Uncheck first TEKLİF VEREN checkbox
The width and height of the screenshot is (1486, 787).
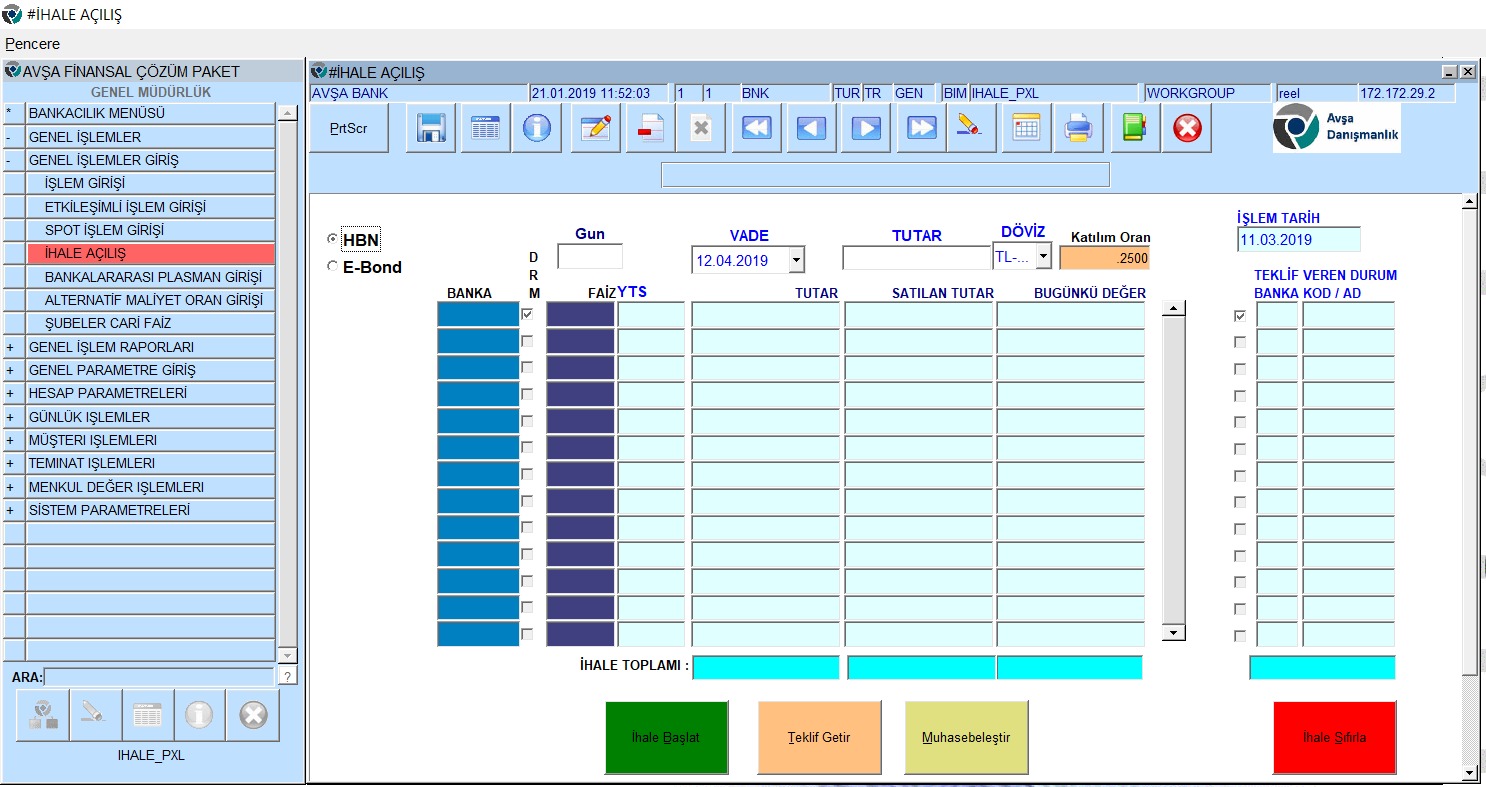coord(1240,316)
